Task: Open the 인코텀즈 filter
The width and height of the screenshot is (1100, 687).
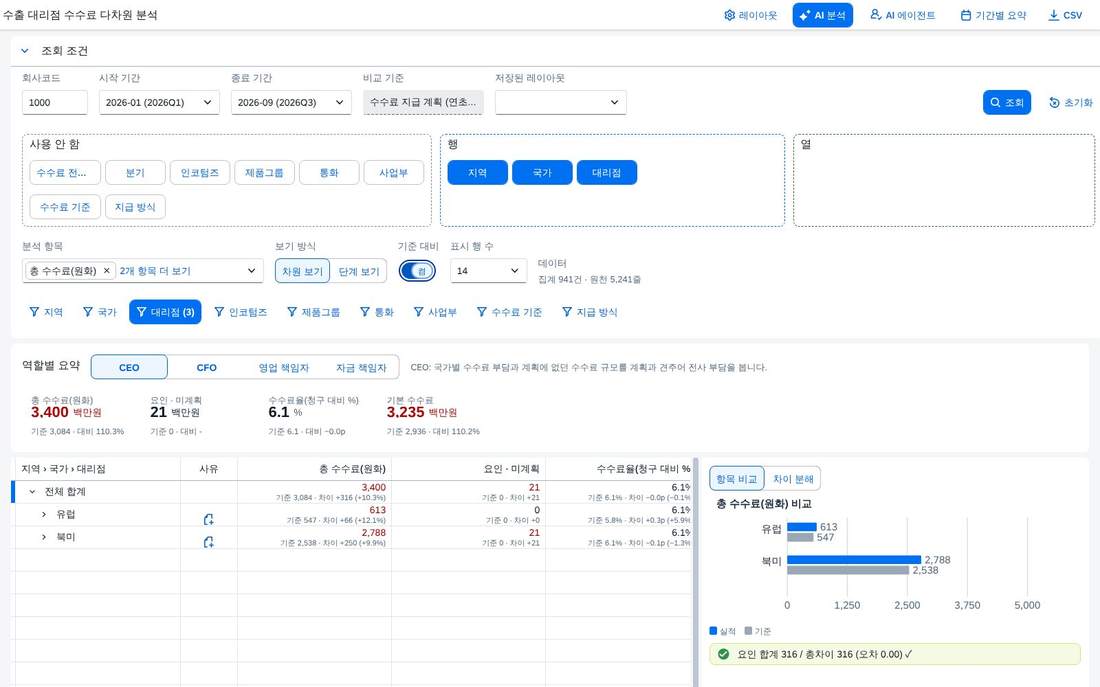Action: pyautogui.click(x=241, y=312)
